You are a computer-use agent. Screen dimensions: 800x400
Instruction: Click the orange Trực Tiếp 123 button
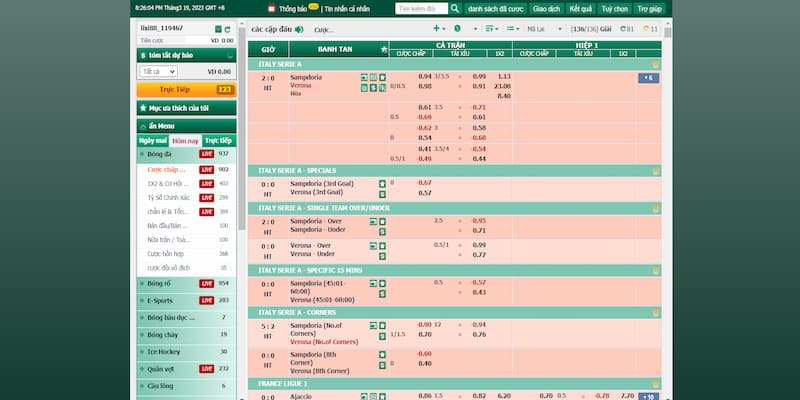tap(186, 90)
